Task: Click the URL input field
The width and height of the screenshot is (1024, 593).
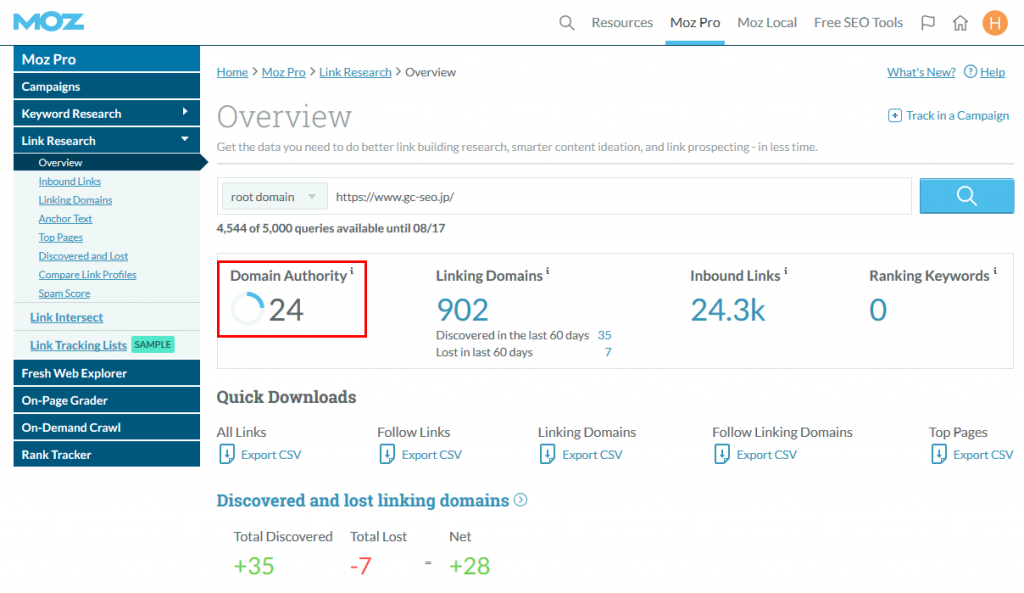Action: click(x=620, y=197)
